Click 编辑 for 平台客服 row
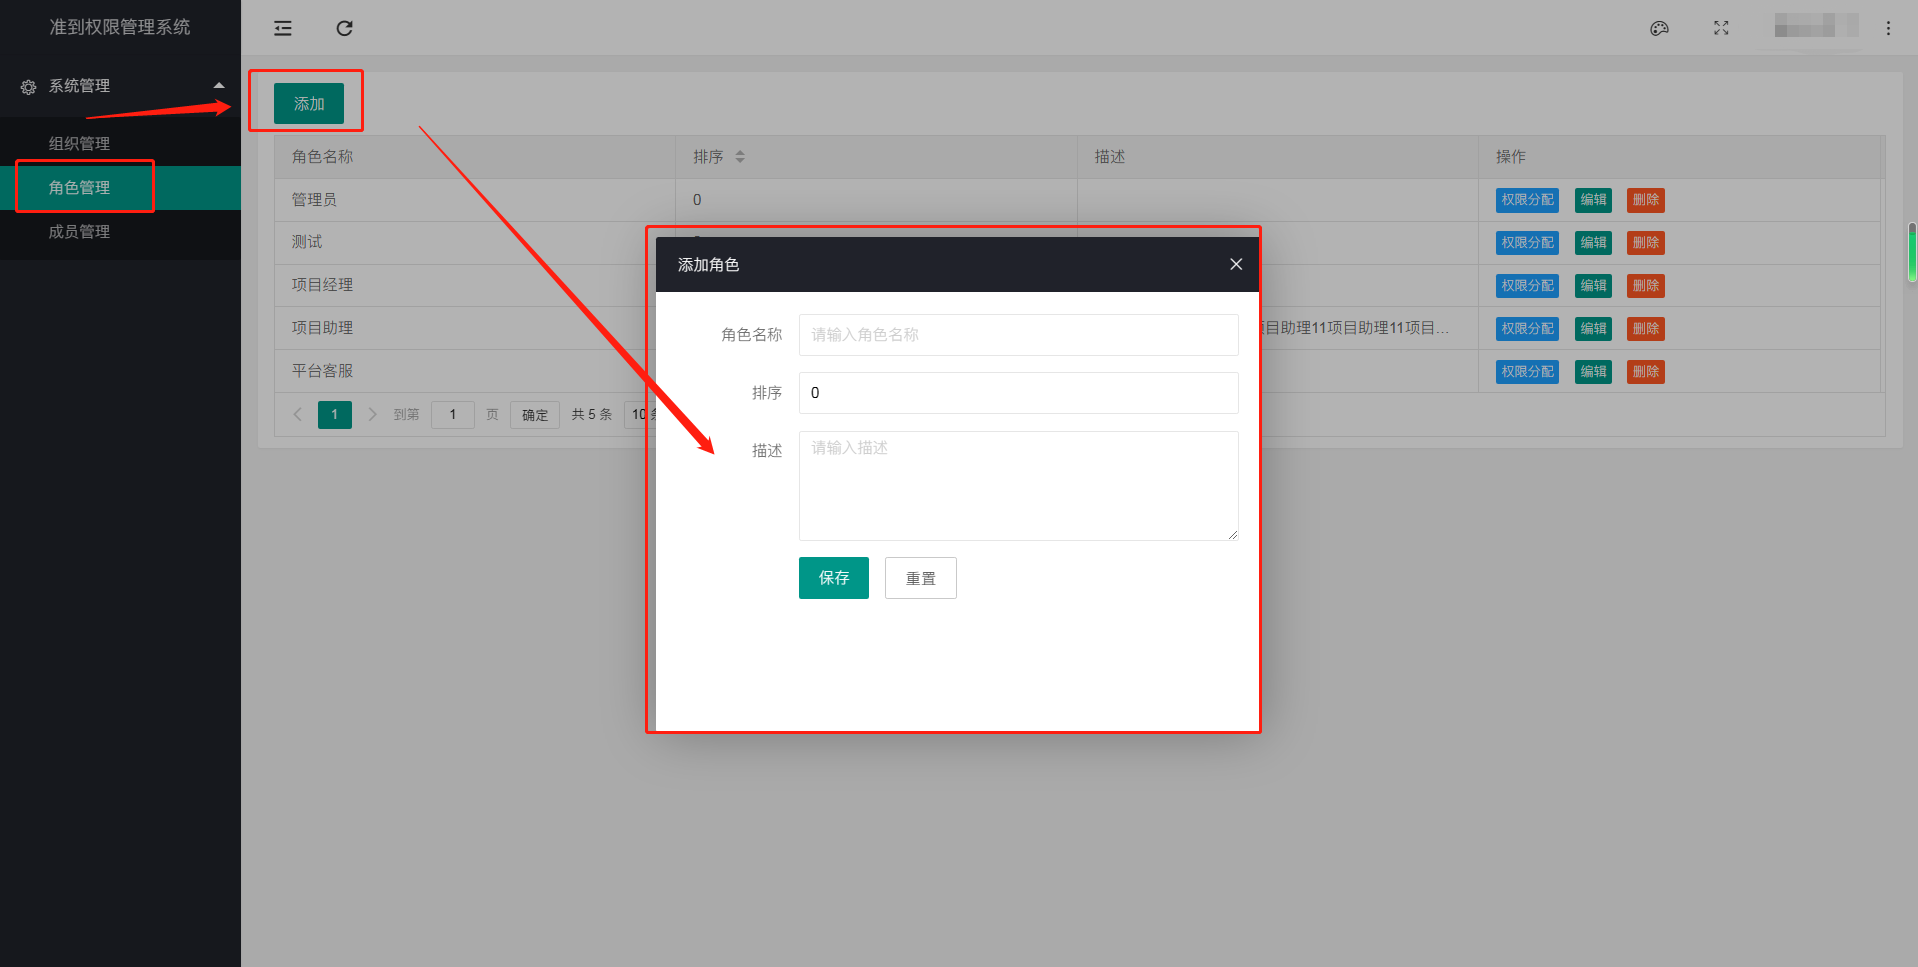Image resolution: width=1918 pixels, height=967 pixels. (1593, 372)
